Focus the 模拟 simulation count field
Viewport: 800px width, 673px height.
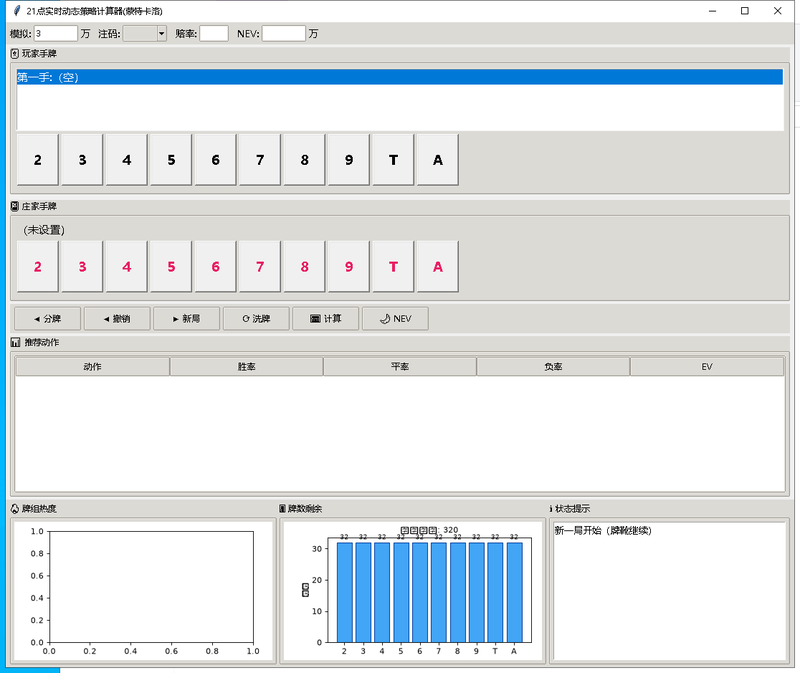[x=56, y=34]
